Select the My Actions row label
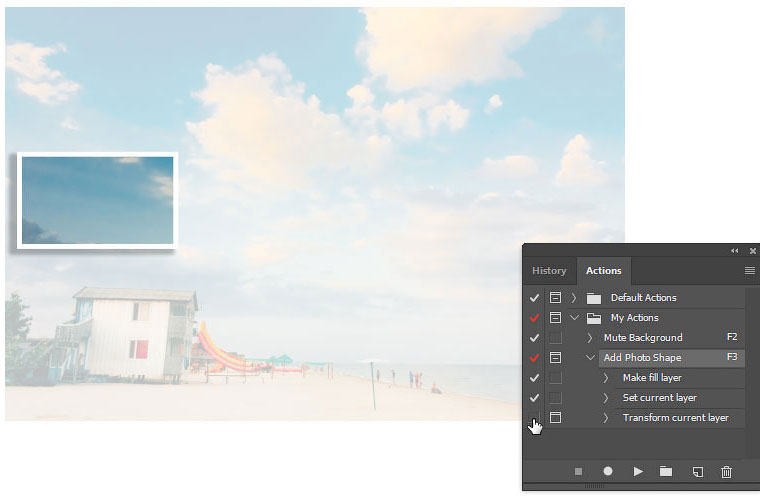Viewport: 760px width, 500px height. (634, 318)
